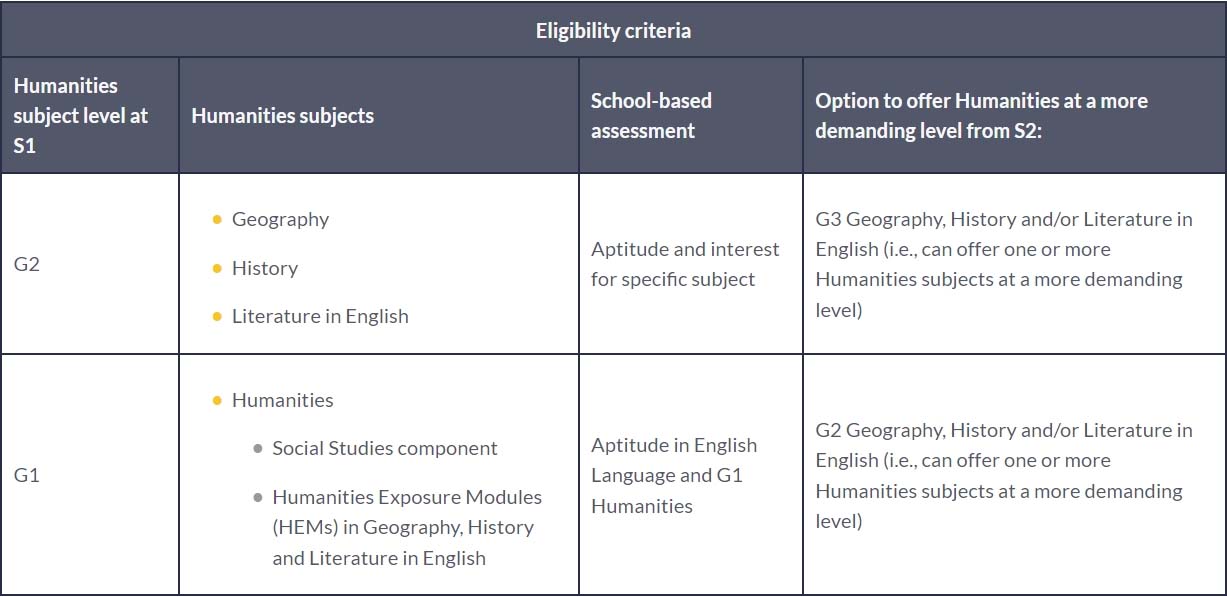The width and height of the screenshot is (1227, 597).
Task: Click the Eligibility criteria table title
Action: click(613, 30)
